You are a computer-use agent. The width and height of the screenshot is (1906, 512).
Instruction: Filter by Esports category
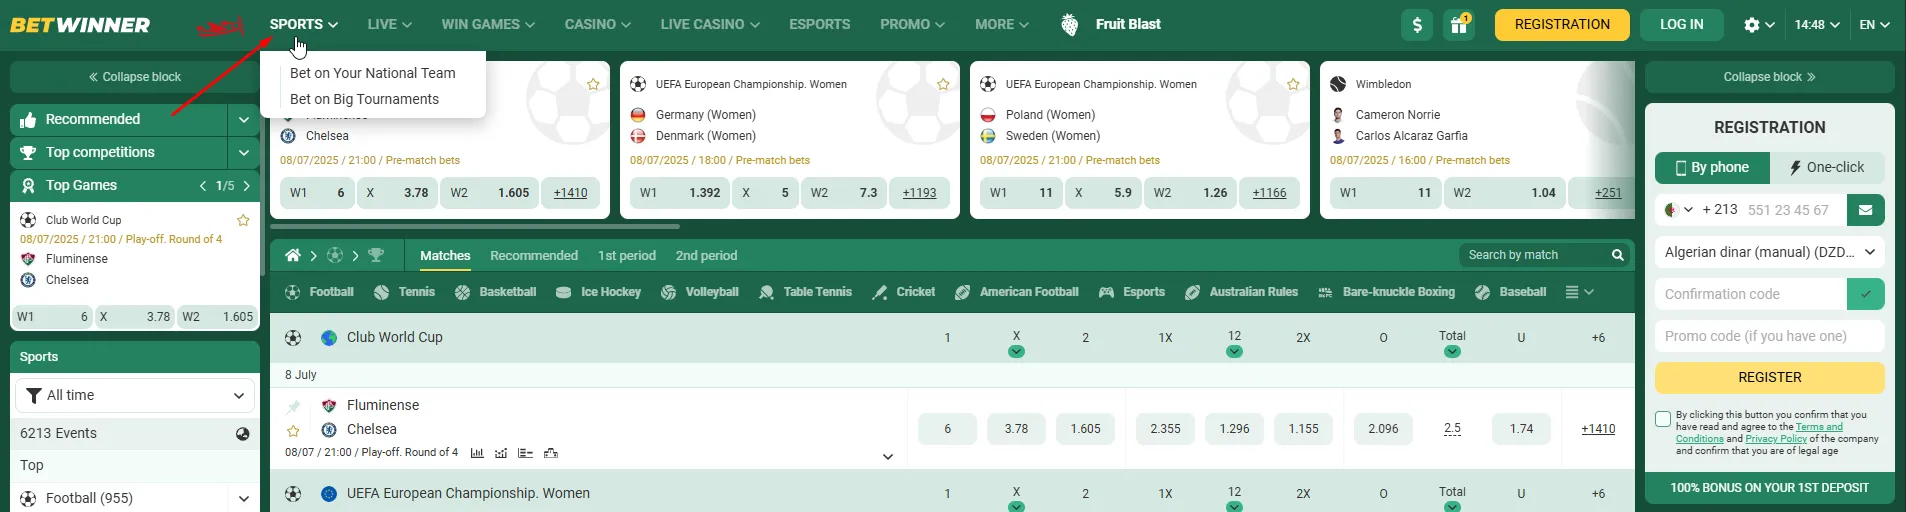1131,292
